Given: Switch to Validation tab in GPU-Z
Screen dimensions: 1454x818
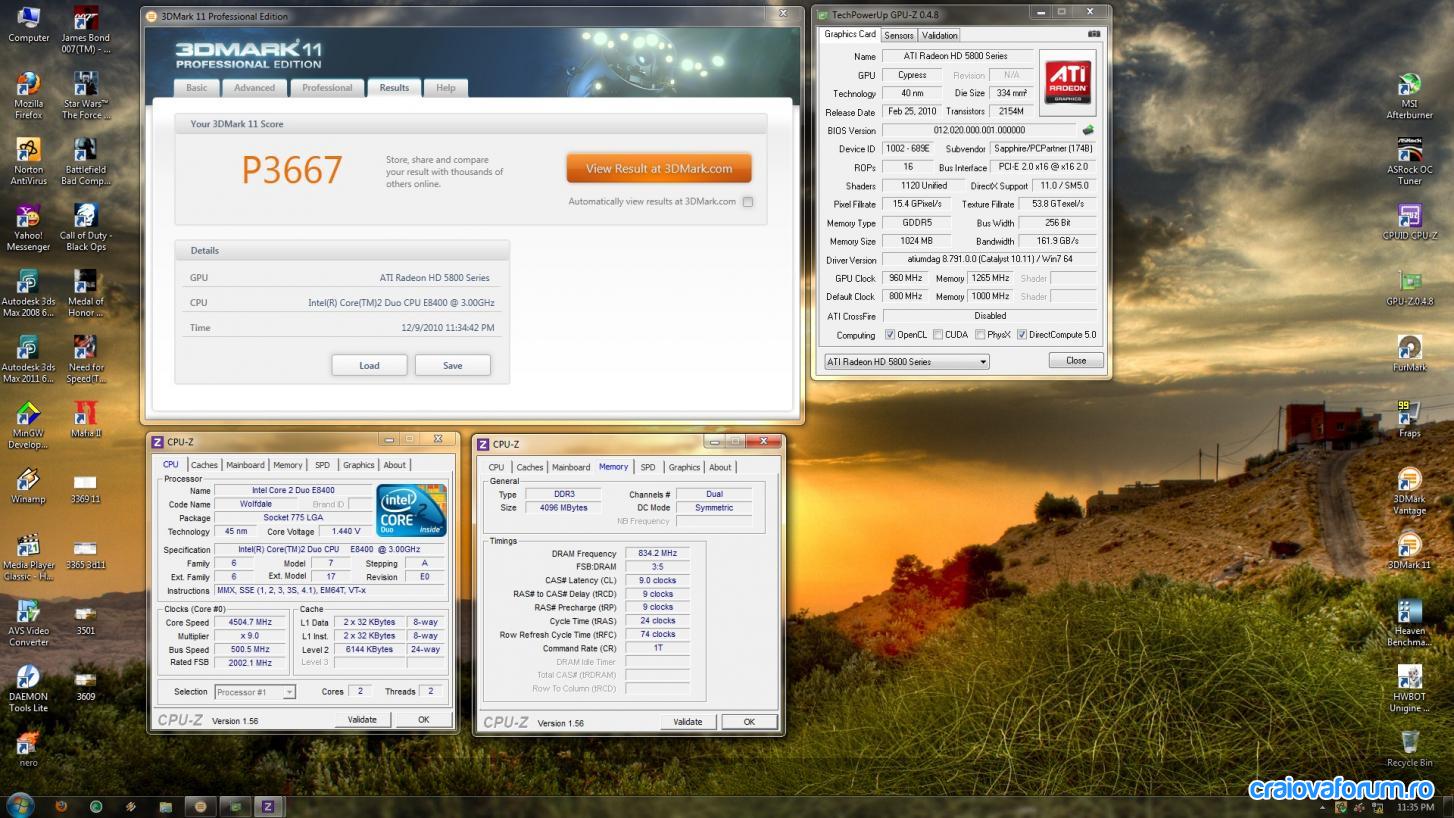Looking at the screenshot, I should pos(940,35).
